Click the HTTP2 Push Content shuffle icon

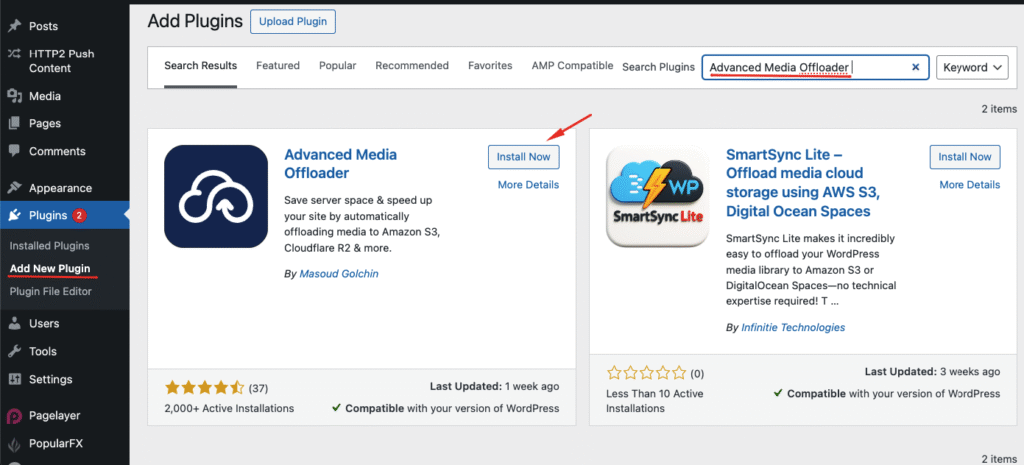coord(14,54)
